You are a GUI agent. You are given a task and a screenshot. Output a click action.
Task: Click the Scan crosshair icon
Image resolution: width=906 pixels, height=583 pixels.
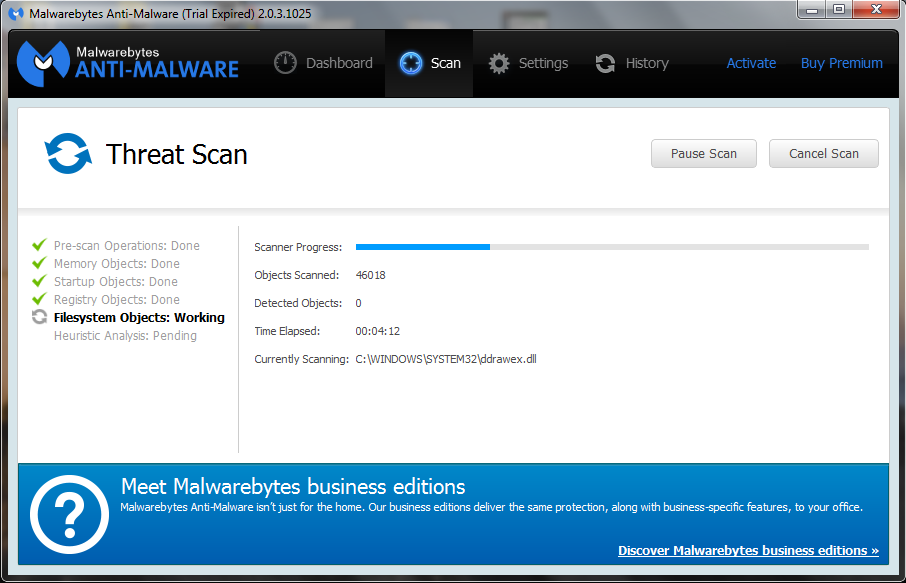(x=410, y=63)
